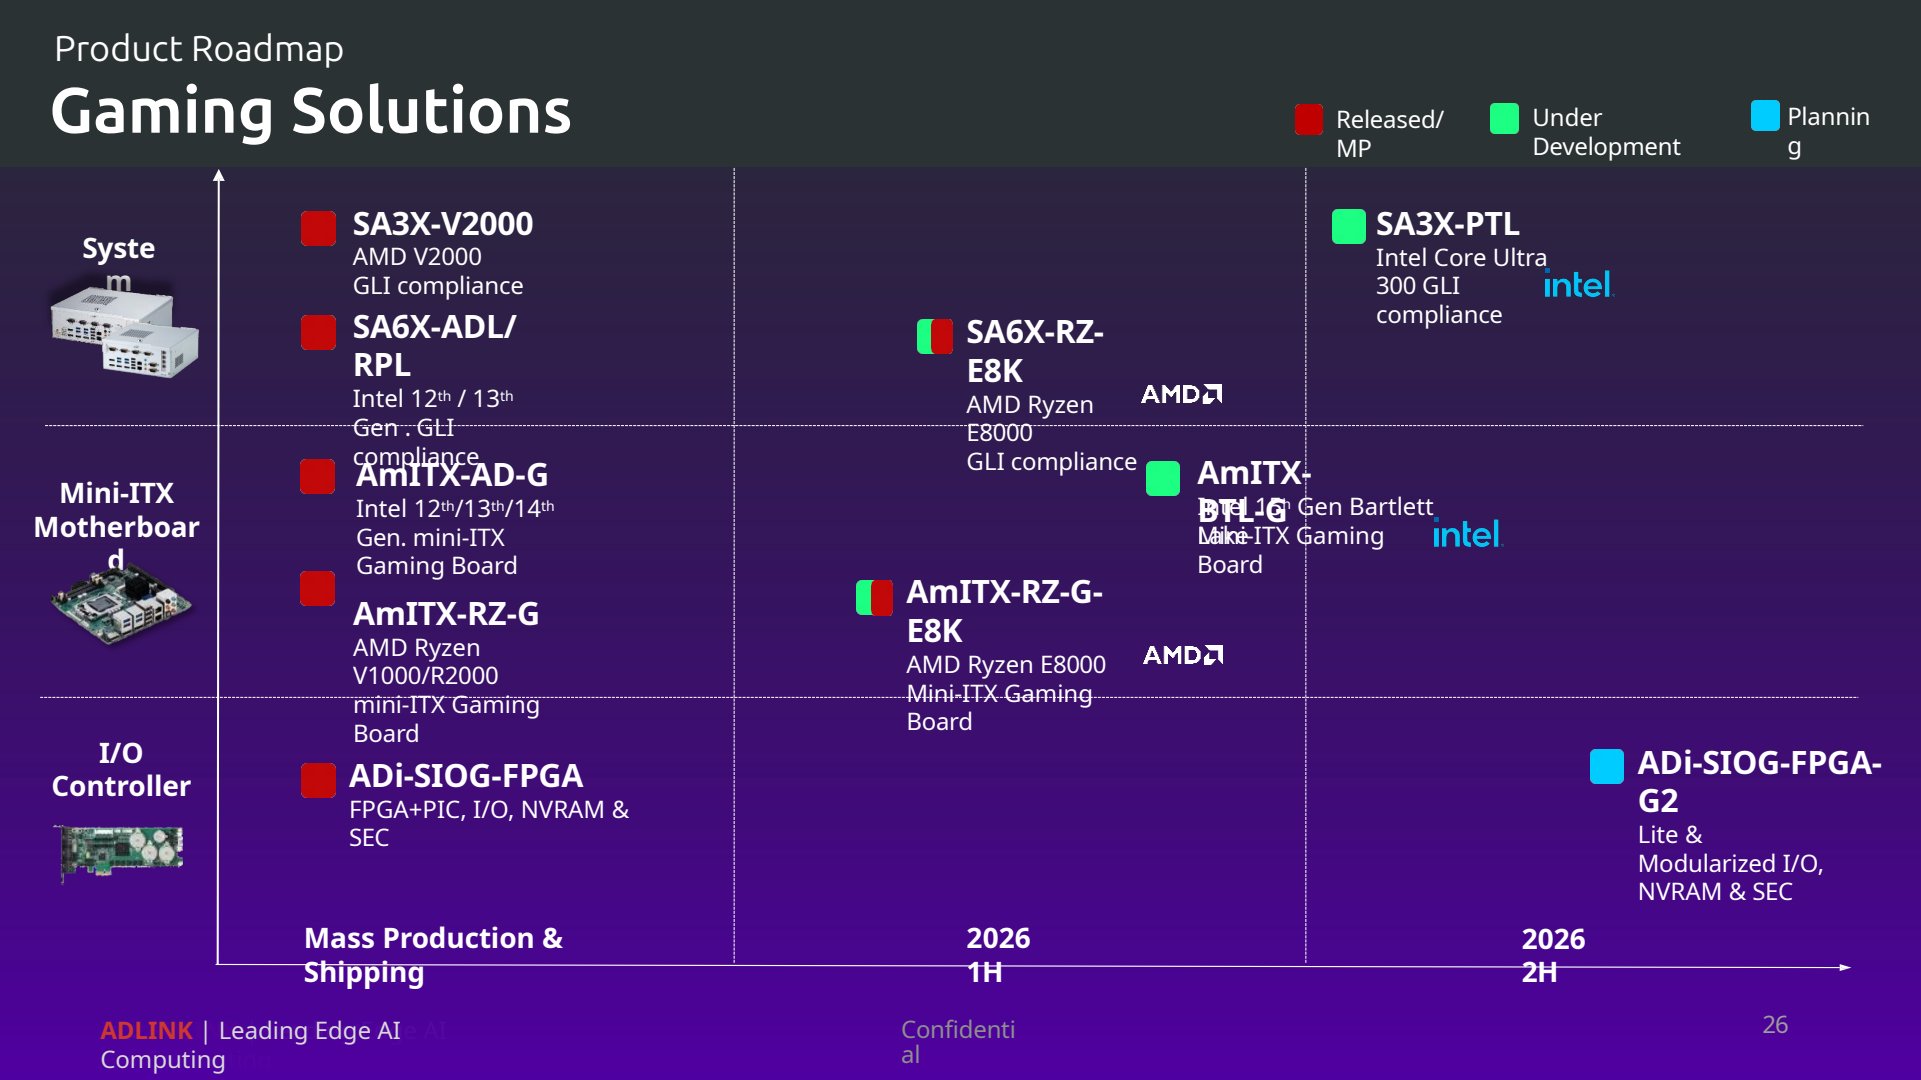Click the blue Planning legend swatch
Image resolution: width=1921 pixels, height=1080 pixels.
tap(1765, 116)
